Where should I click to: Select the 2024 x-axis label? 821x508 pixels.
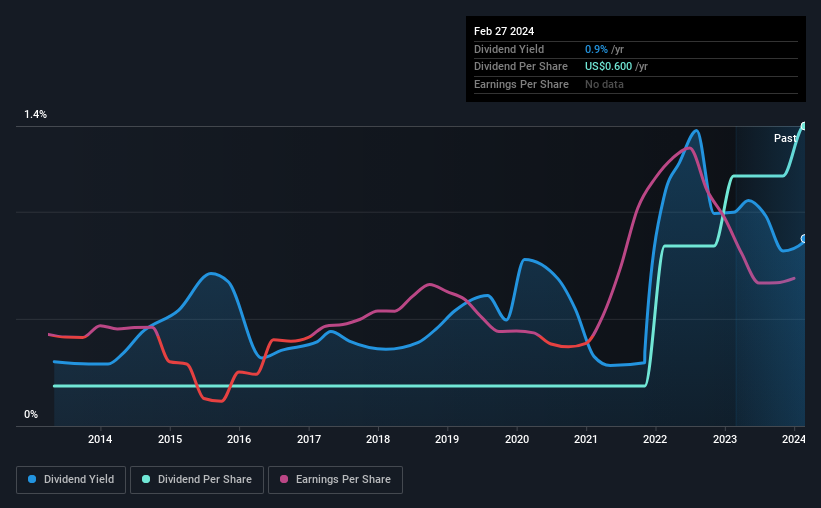pyautogui.click(x=793, y=439)
